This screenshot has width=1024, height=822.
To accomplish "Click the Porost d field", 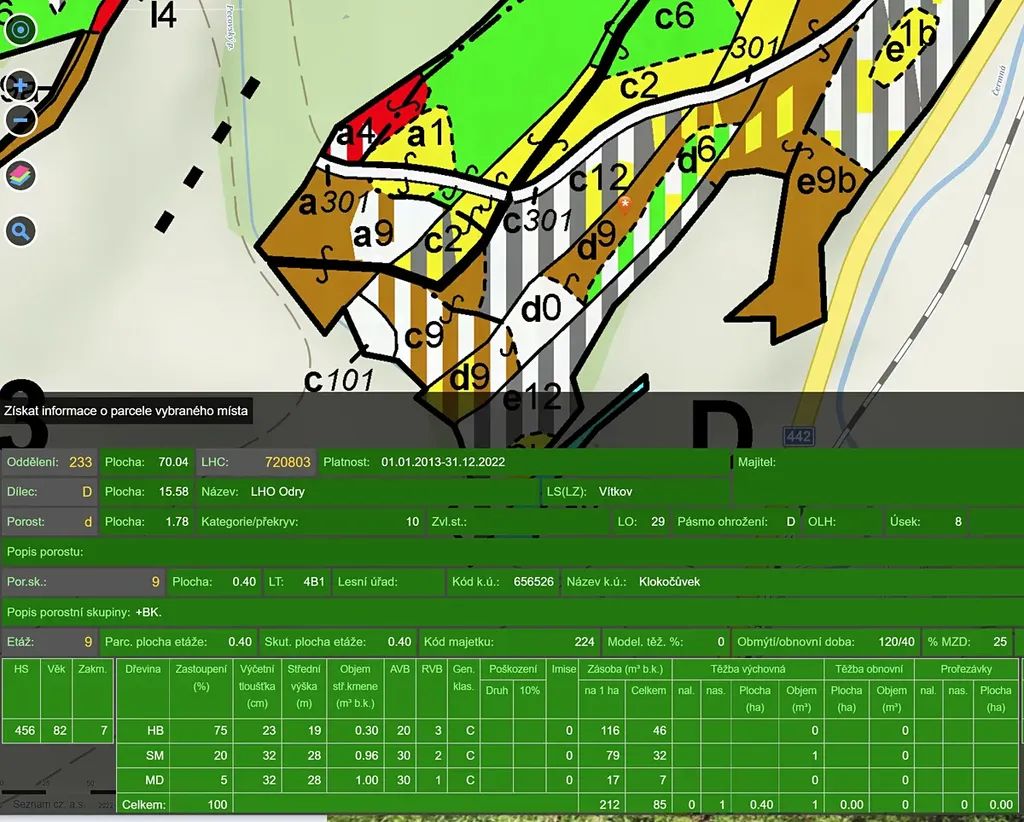I will tap(49, 521).
